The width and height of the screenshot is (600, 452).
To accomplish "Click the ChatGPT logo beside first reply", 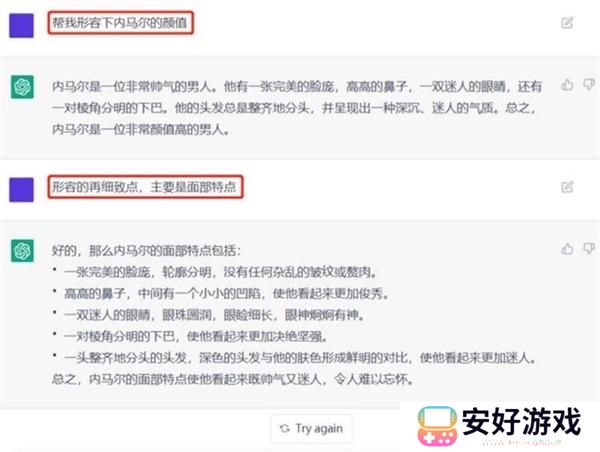I will point(22,87).
